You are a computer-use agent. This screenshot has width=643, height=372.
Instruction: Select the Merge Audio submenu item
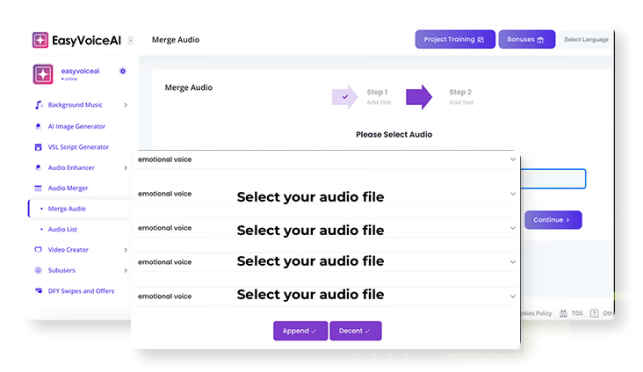(x=67, y=209)
